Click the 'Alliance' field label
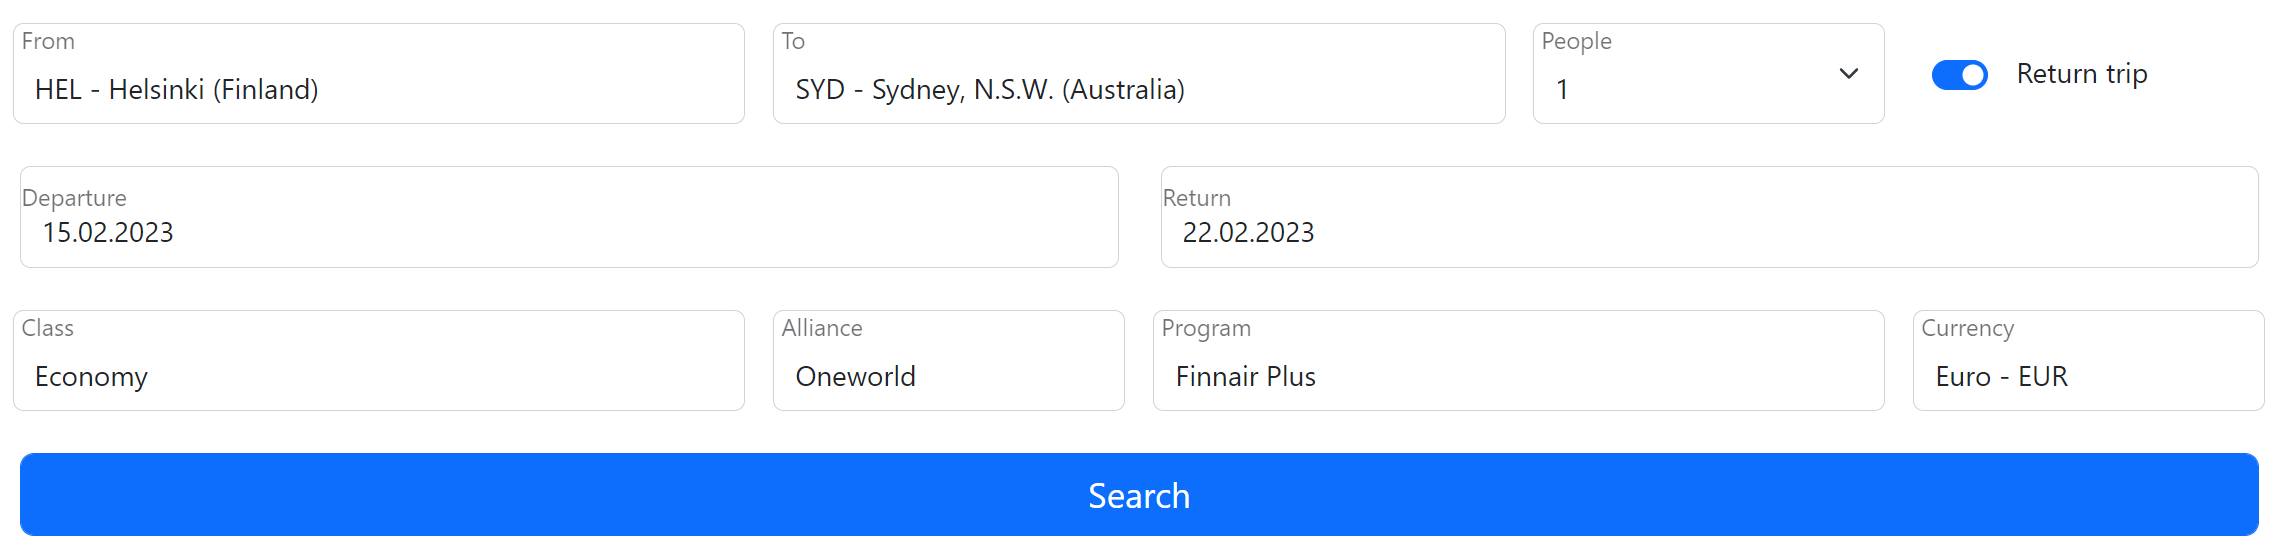The height and width of the screenshot is (551, 2280). (x=822, y=328)
